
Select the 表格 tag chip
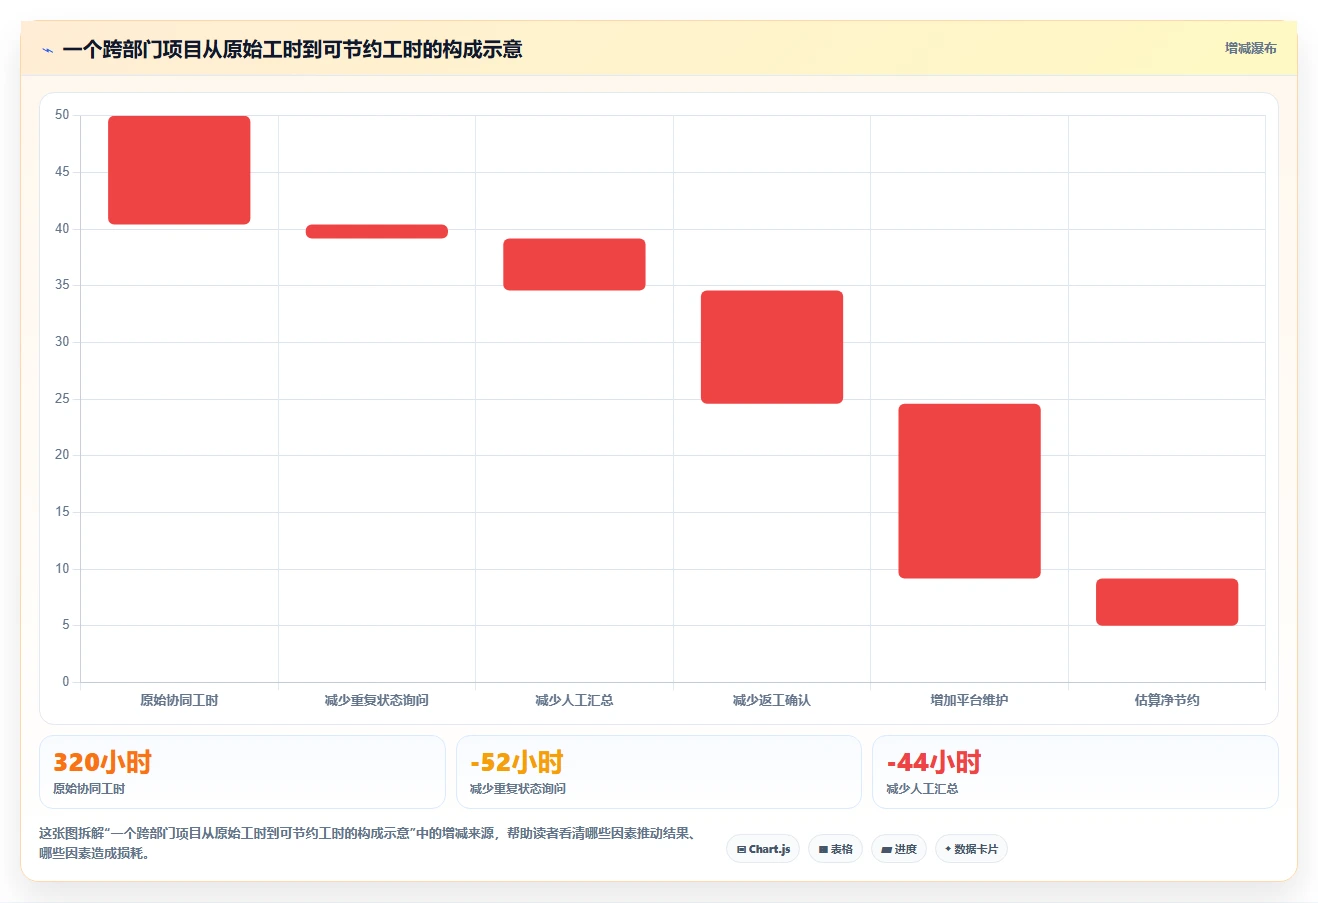tap(835, 849)
